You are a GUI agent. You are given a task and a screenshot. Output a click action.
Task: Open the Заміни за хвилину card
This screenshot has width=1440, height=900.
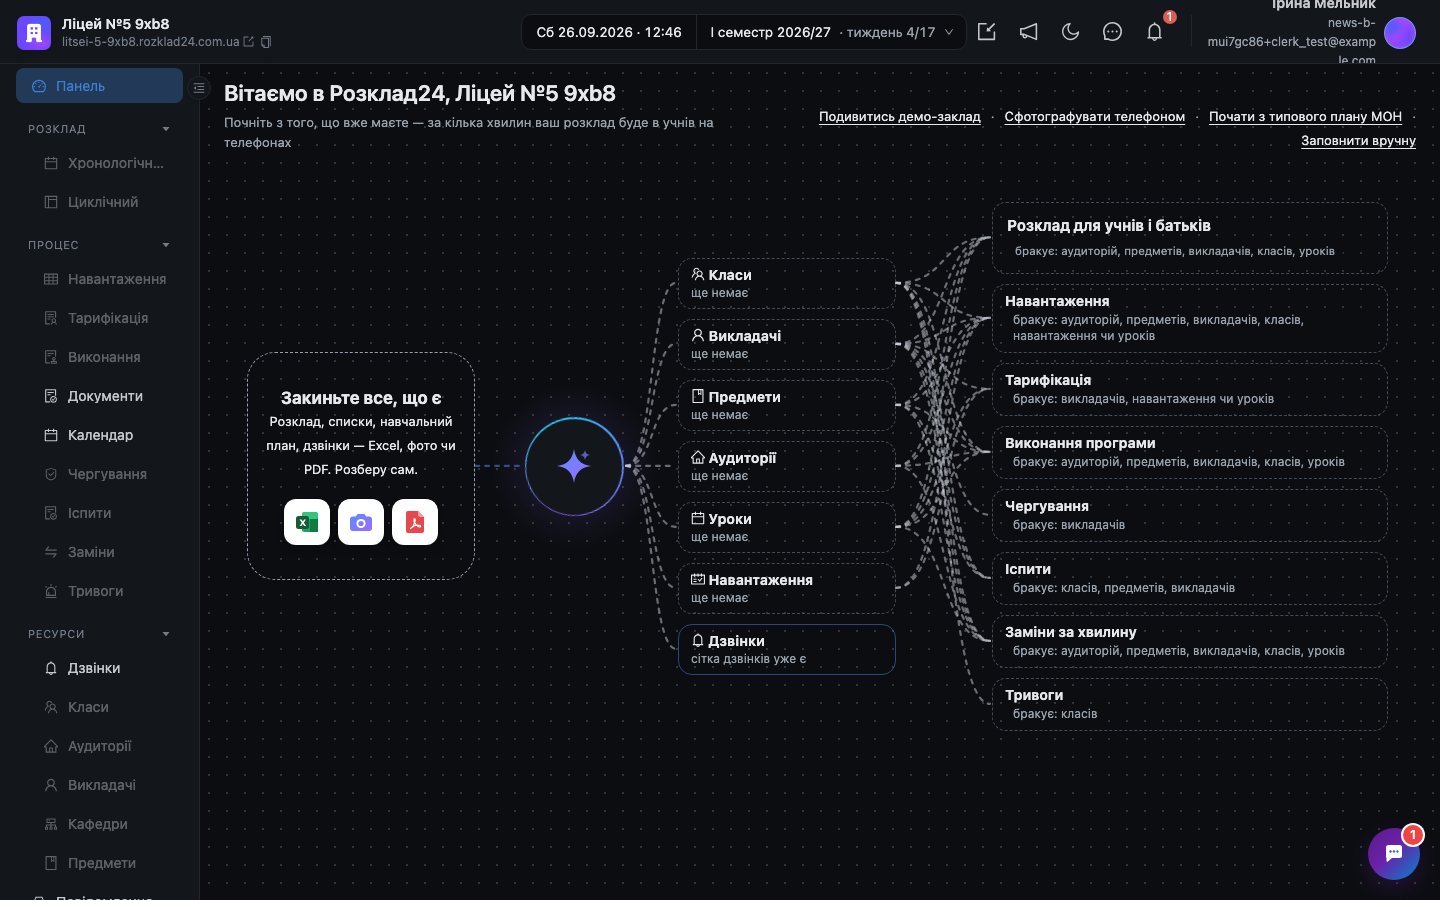pyautogui.click(x=1190, y=641)
